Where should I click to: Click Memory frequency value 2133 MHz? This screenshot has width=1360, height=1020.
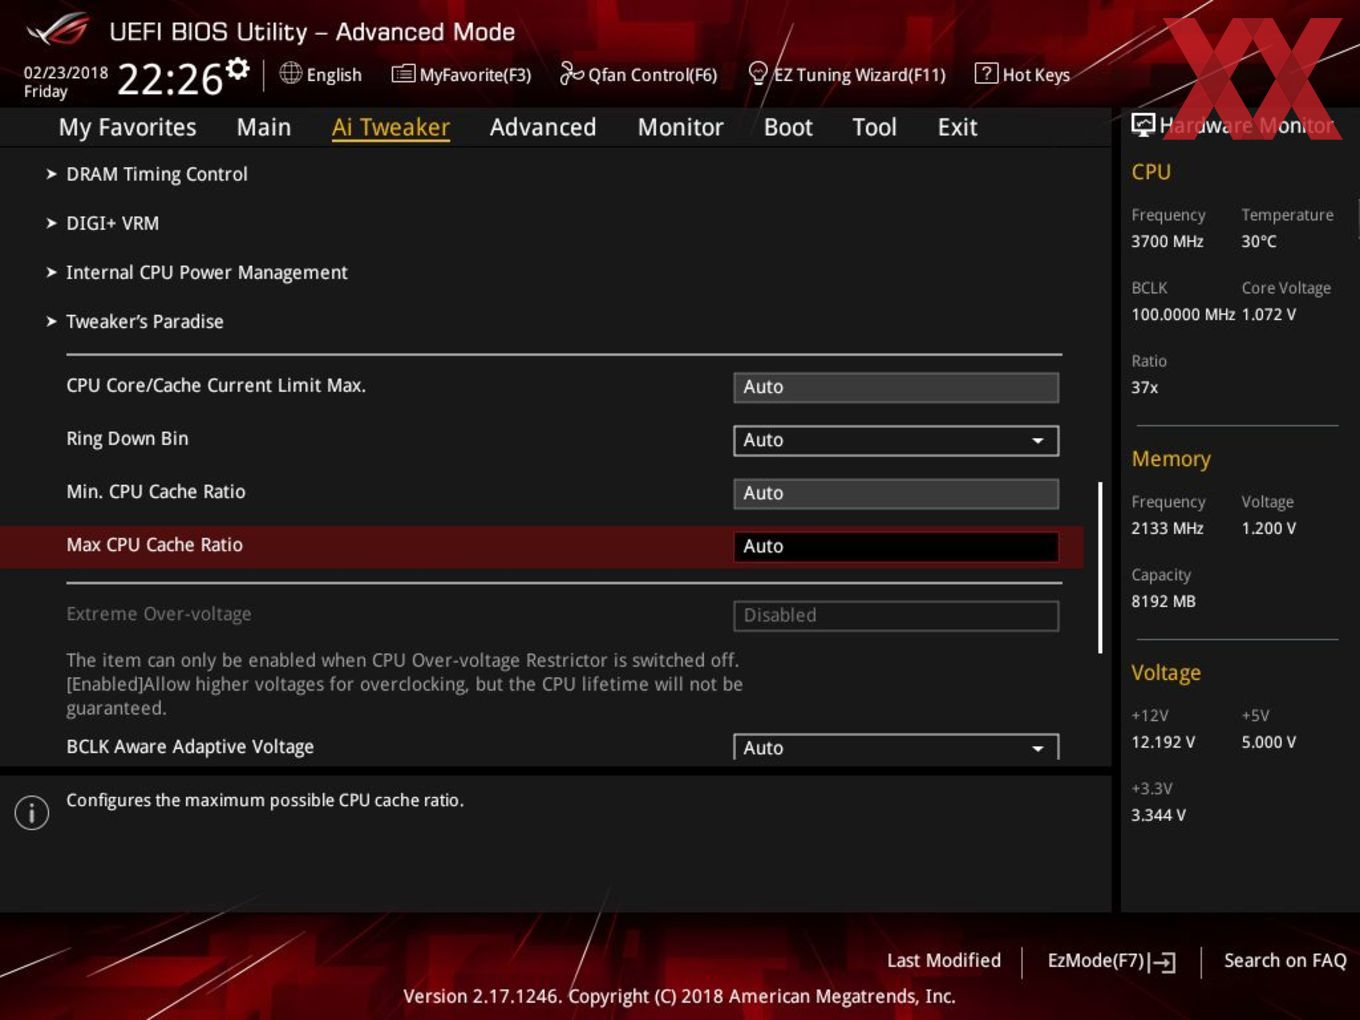(1167, 528)
